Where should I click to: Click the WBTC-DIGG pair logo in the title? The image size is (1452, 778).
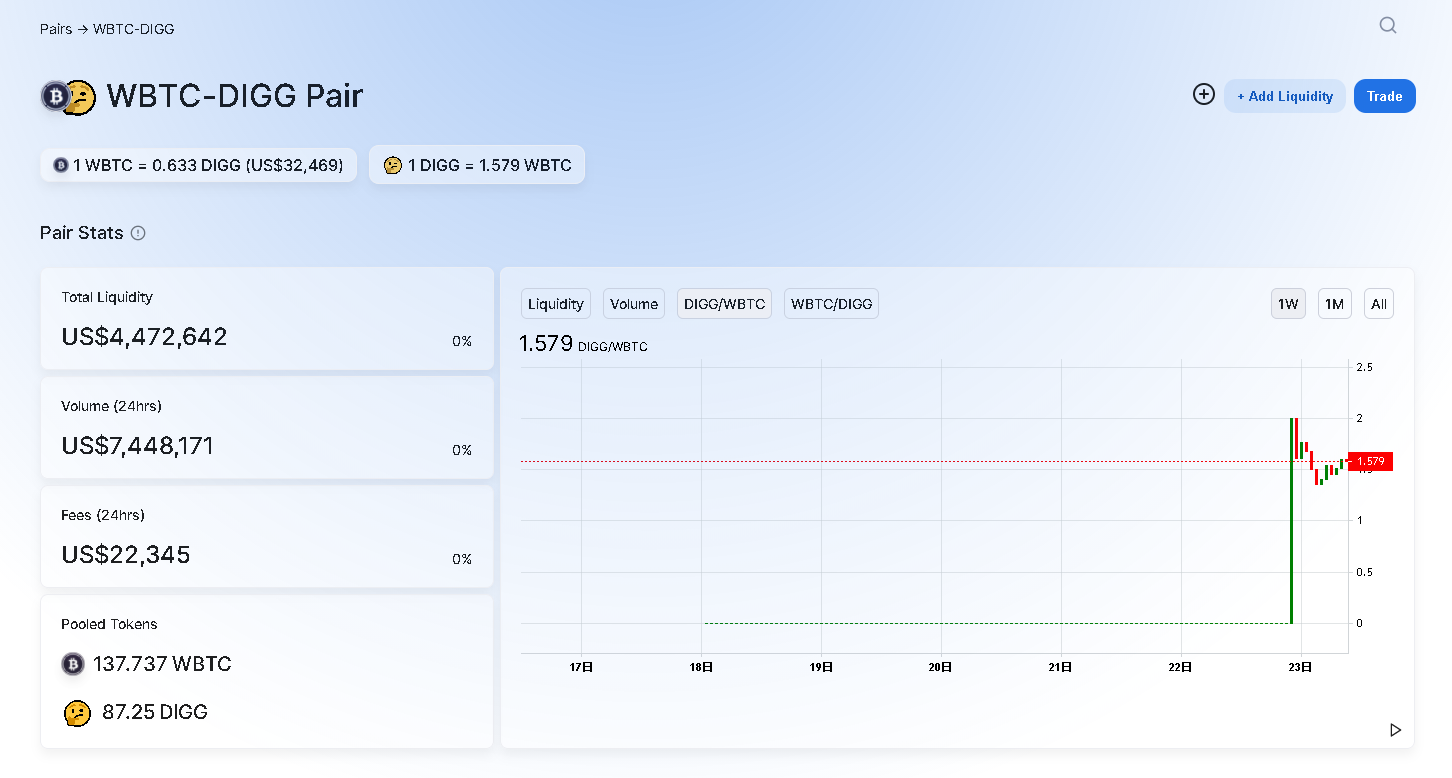68,96
